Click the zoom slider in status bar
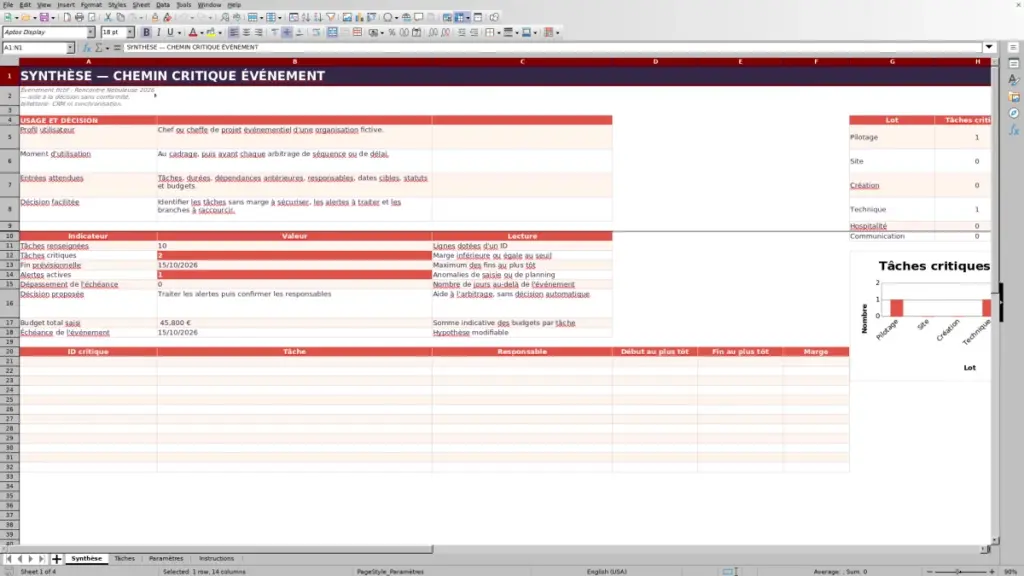1024x576 pixels. click(960, 572)
